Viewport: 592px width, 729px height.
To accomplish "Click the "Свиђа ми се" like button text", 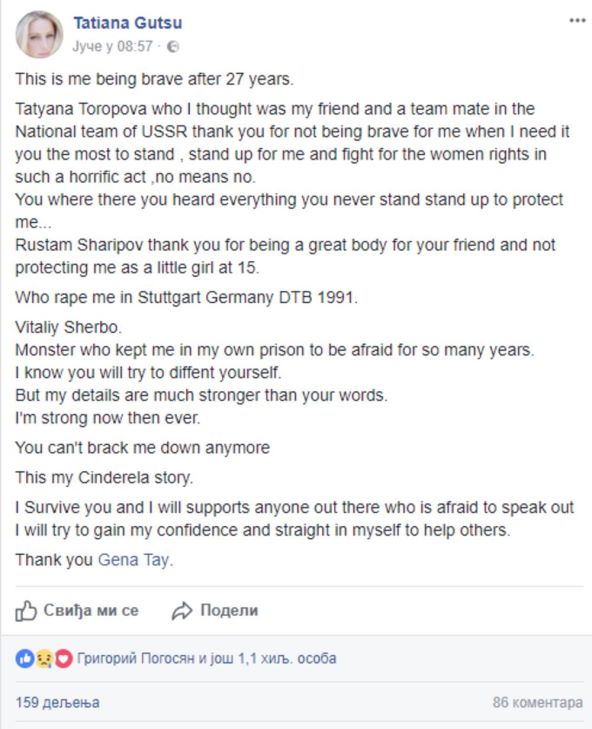I will [x=91, y=610].
